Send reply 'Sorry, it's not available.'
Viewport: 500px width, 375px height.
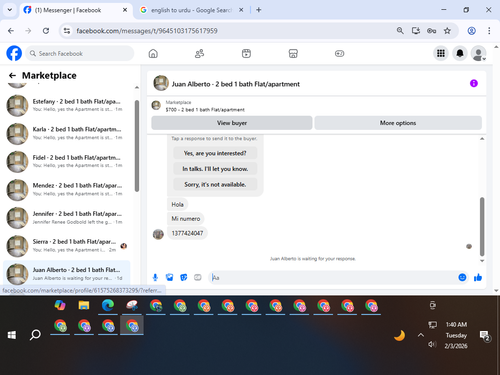215,184
